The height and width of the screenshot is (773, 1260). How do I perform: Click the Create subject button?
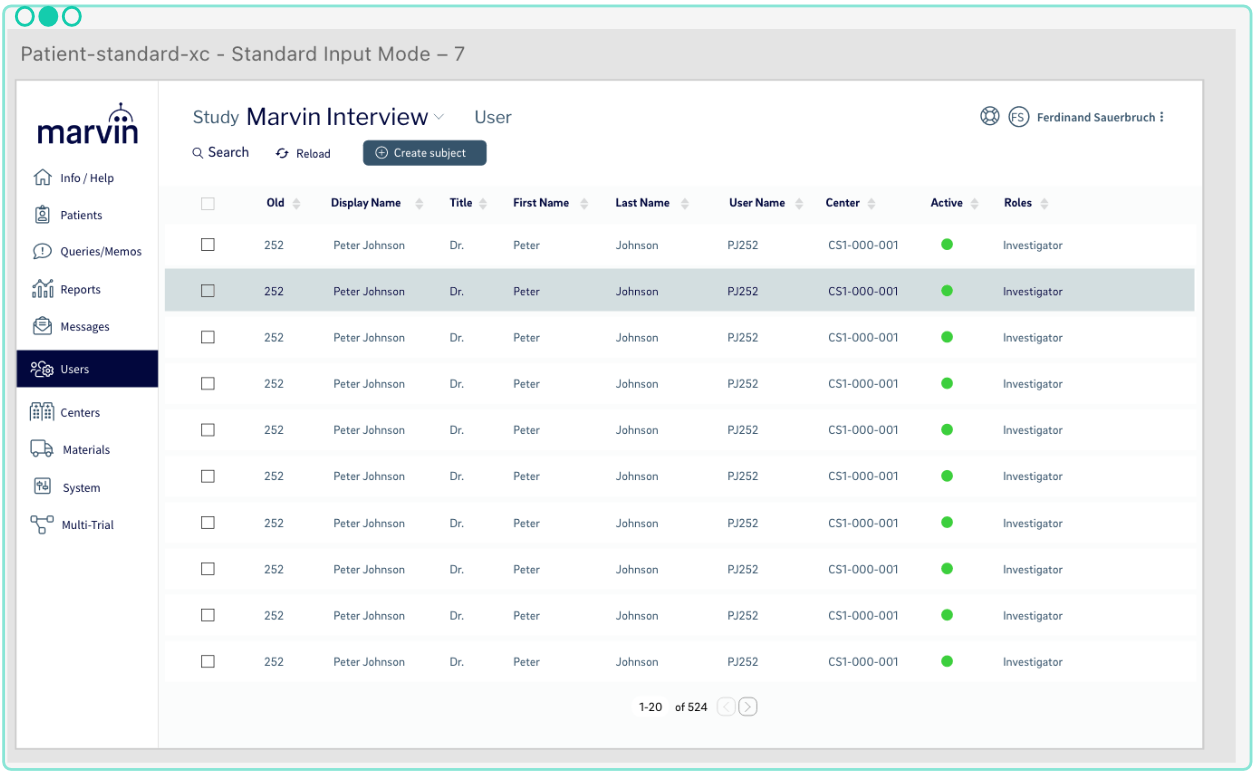(424, 153)
